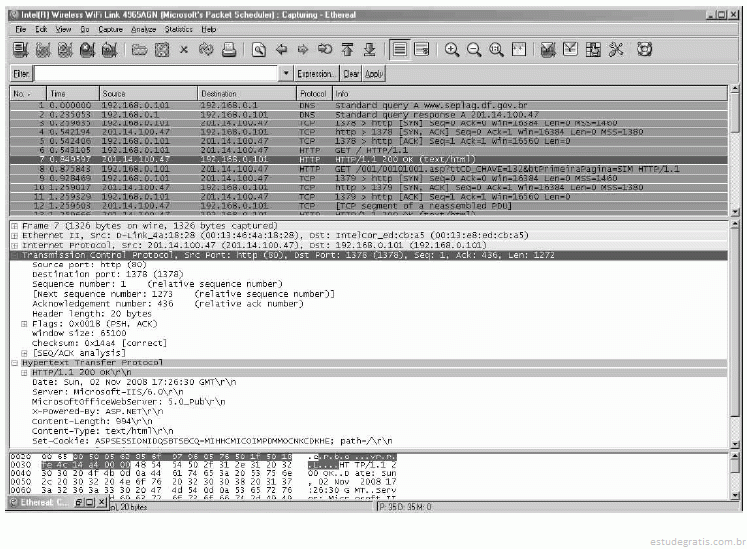Select packet 6 GET / HTTP/1.1 row

(x=368, y=151)
